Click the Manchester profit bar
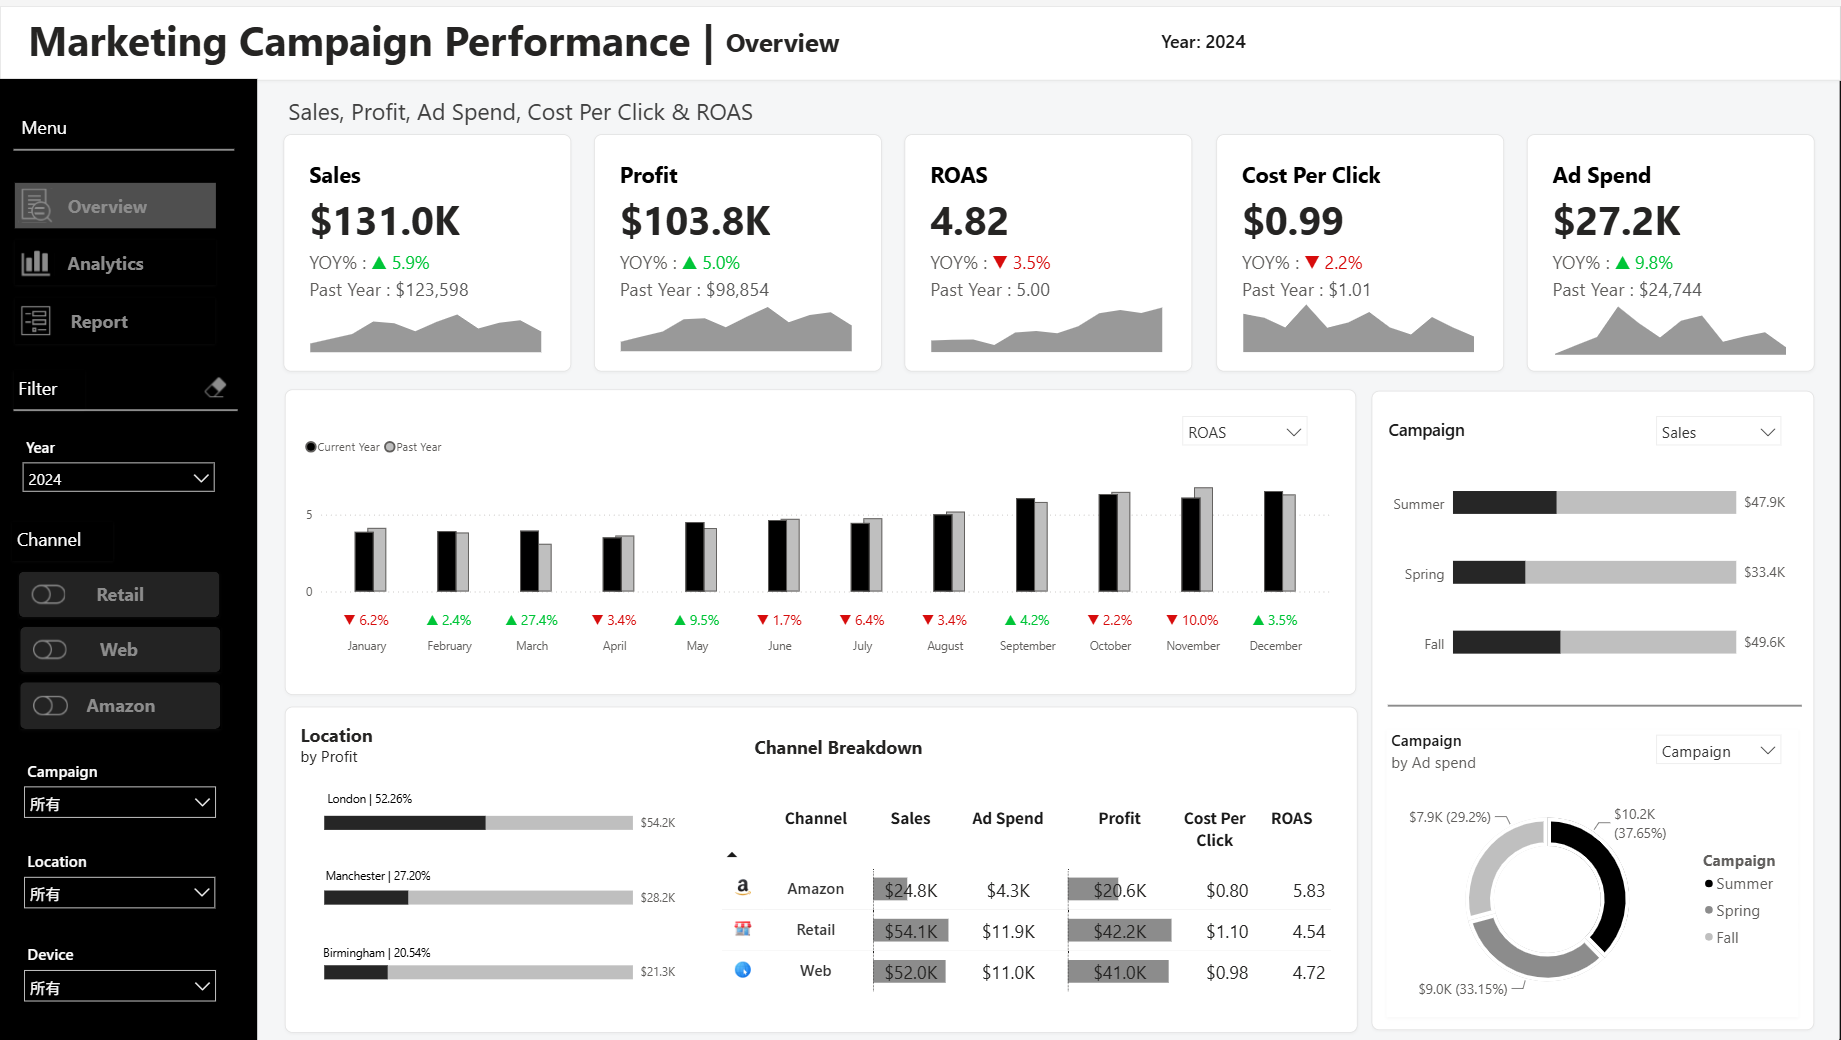The height and width of the screenshot is (1040, 1841). tap(478, 898)
